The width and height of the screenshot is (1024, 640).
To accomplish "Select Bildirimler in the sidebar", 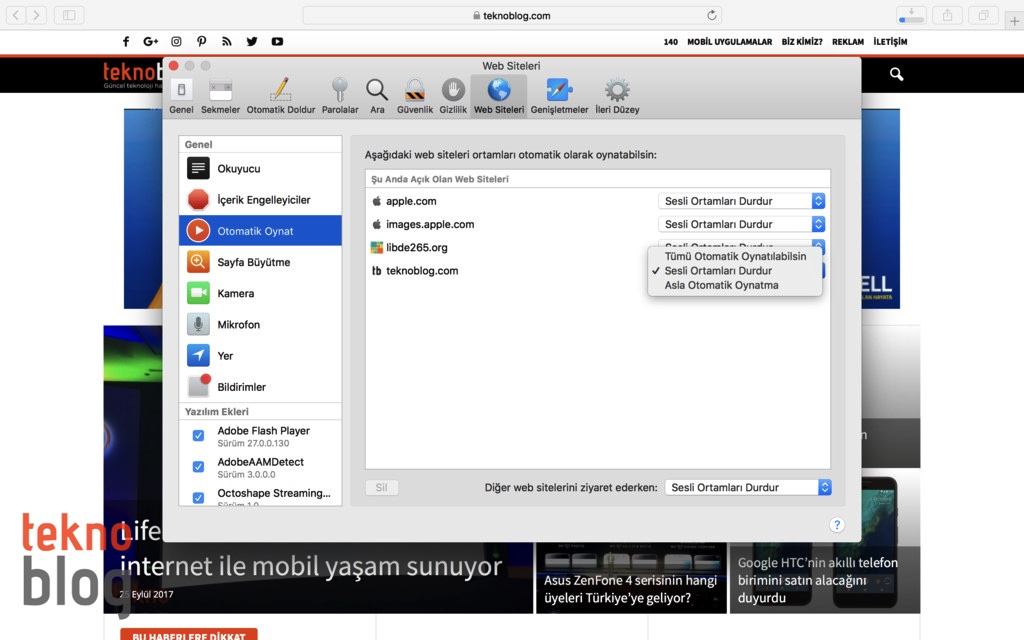I will [x=260, y=387].
